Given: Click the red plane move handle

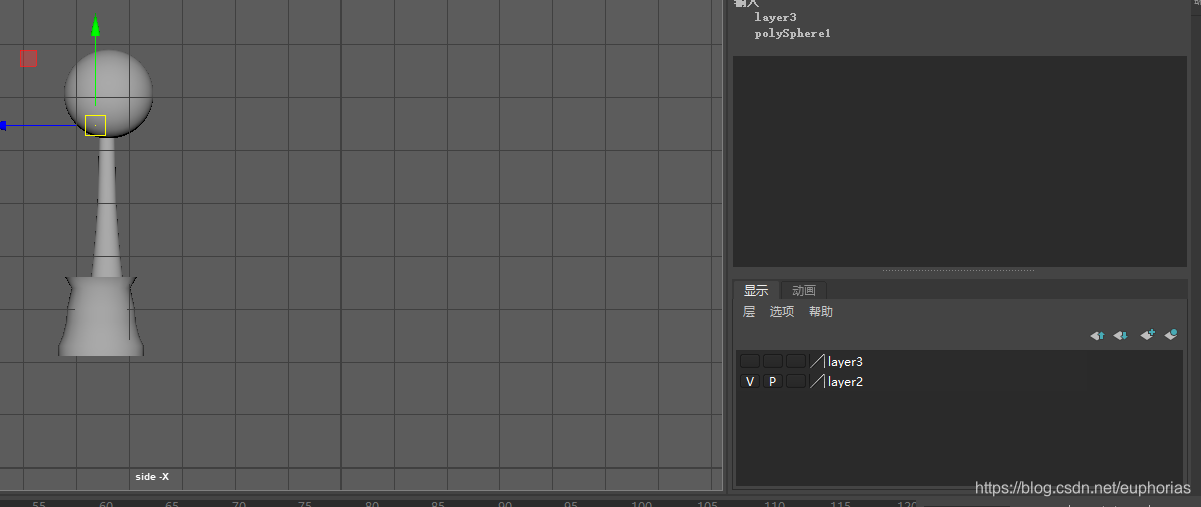Looking at the screenshot, I should click(x=28, y=58).
